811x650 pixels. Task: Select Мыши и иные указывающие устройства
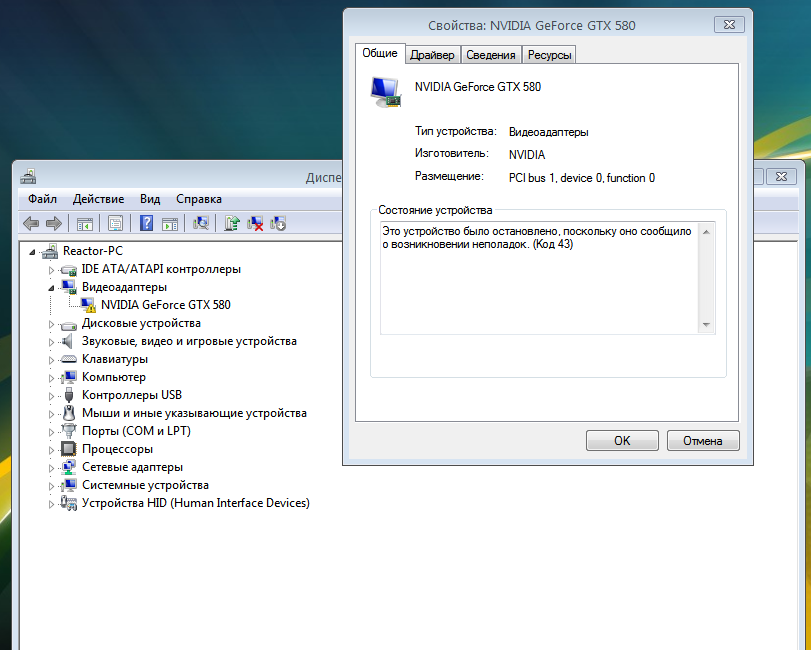(x=194, y=413)
